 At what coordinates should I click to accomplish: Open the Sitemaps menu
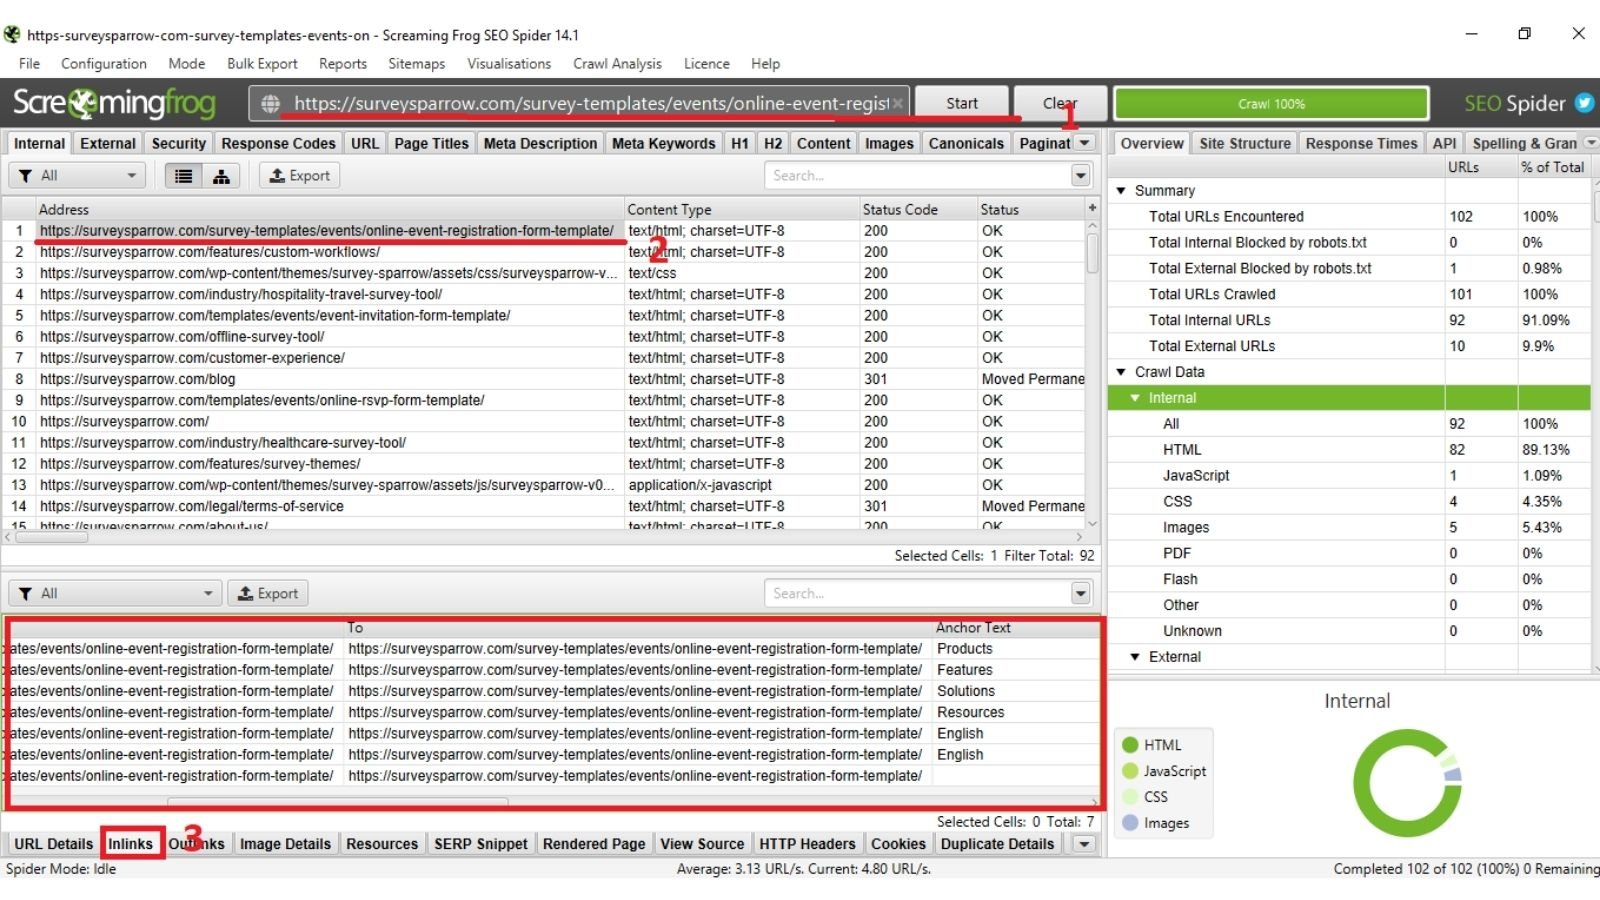(416, 64)
